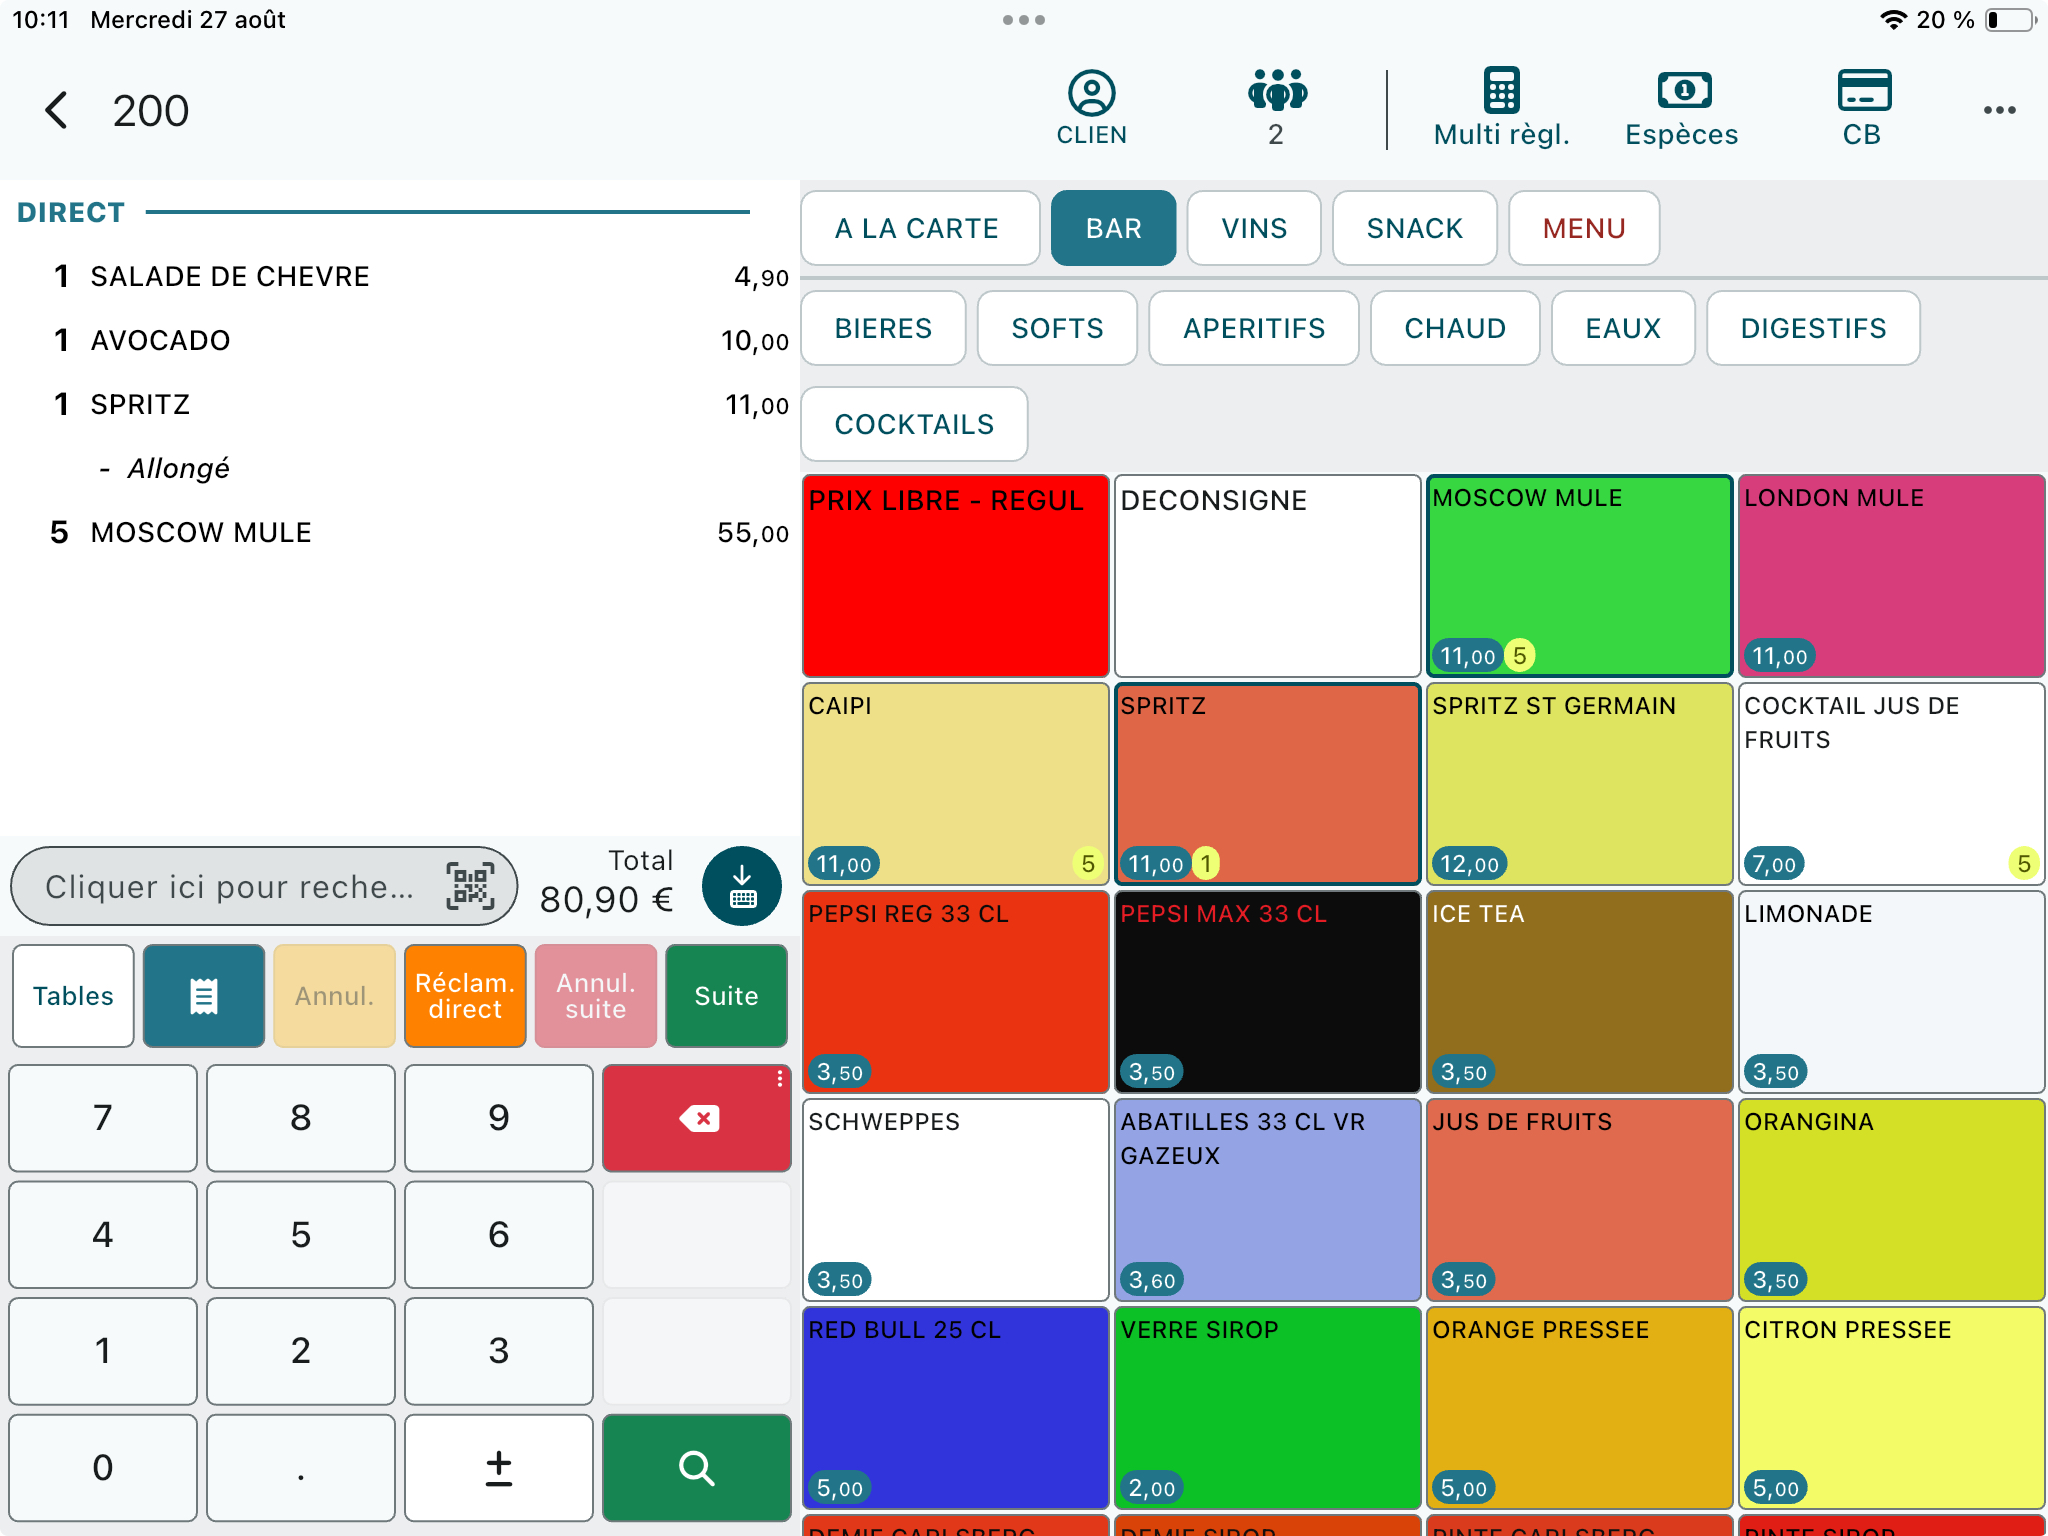Image resolution: width=2048 pixels, height=1536 pixels.
Task: Add ABATILLES 33 CL VR GAZEUX tile
Action: (x=1268, y=1200)
